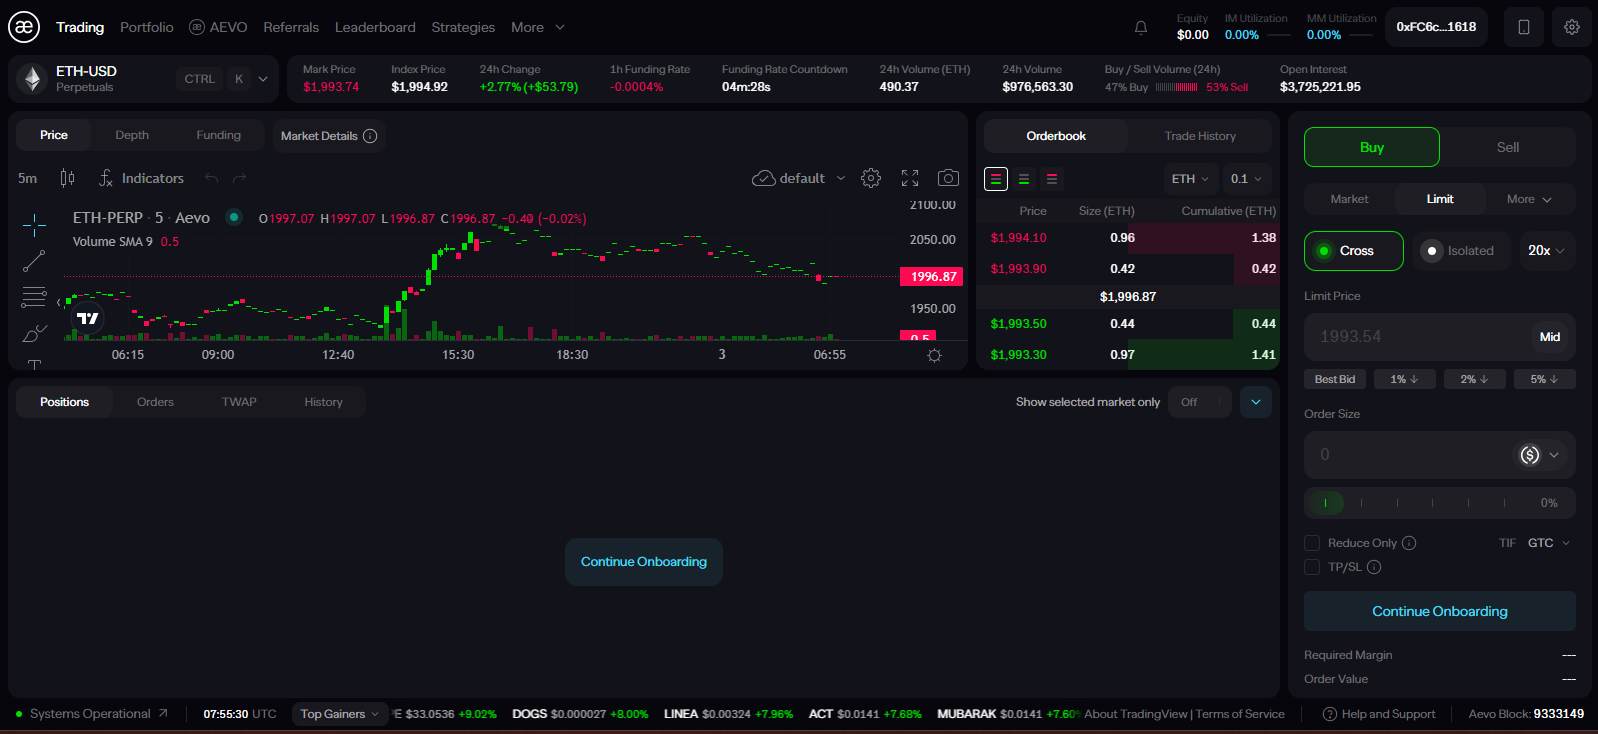Open the Portfolio page

click(x=147, y=27)
